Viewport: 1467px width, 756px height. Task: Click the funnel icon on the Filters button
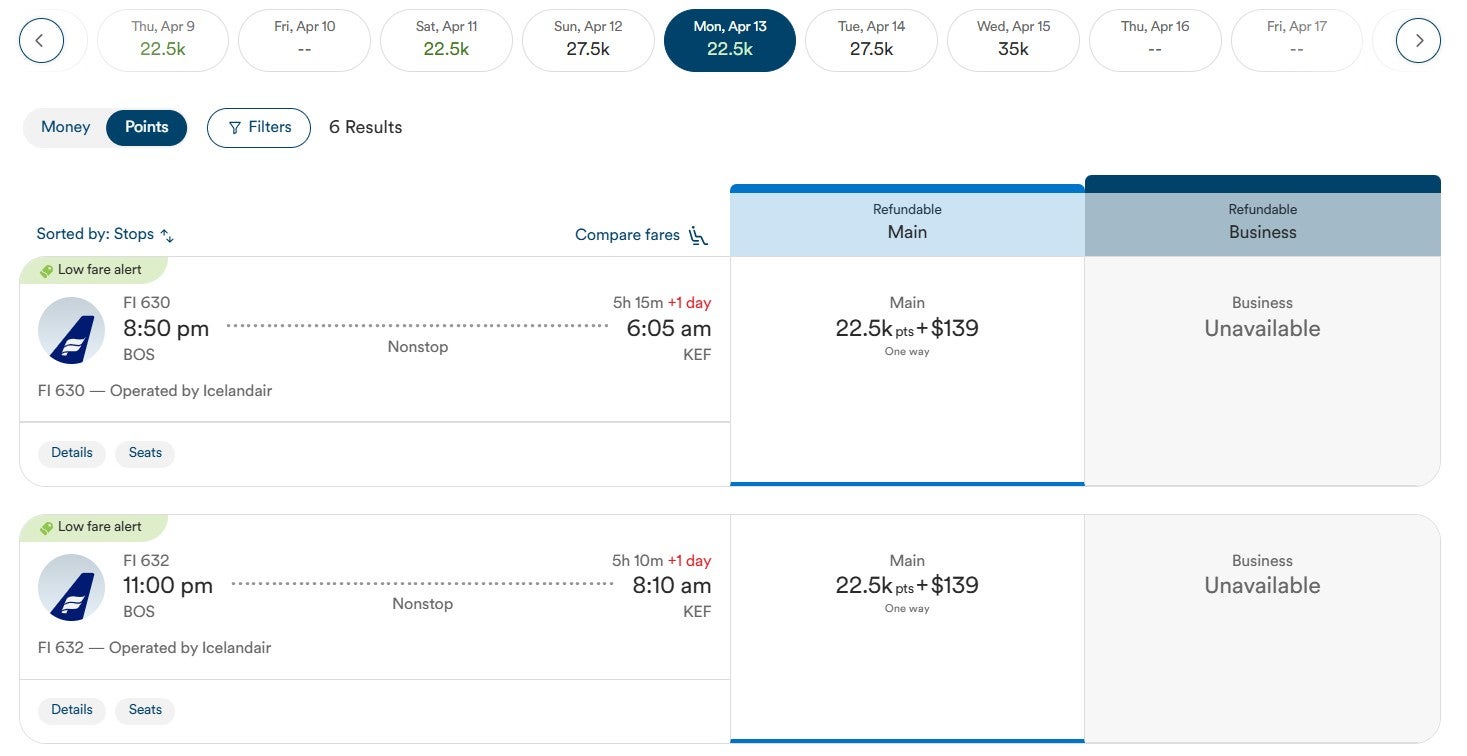pyautogui.click(x=233, y=127)
